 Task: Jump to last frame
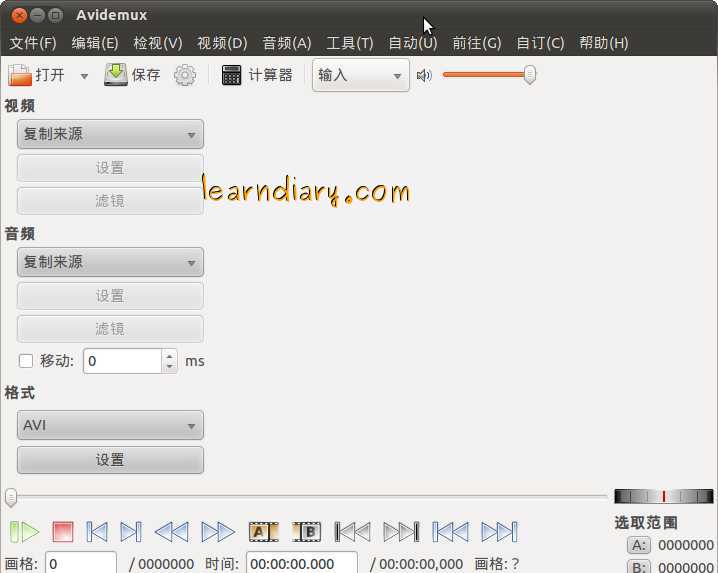coord(499,532)
